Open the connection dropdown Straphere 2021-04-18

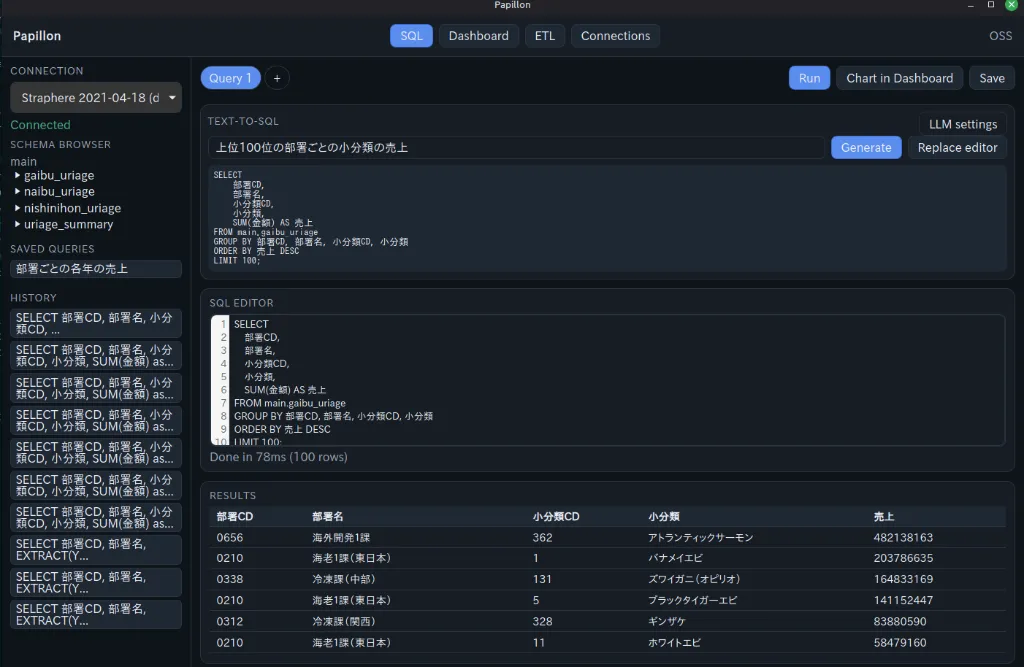[x=96, y=97]
